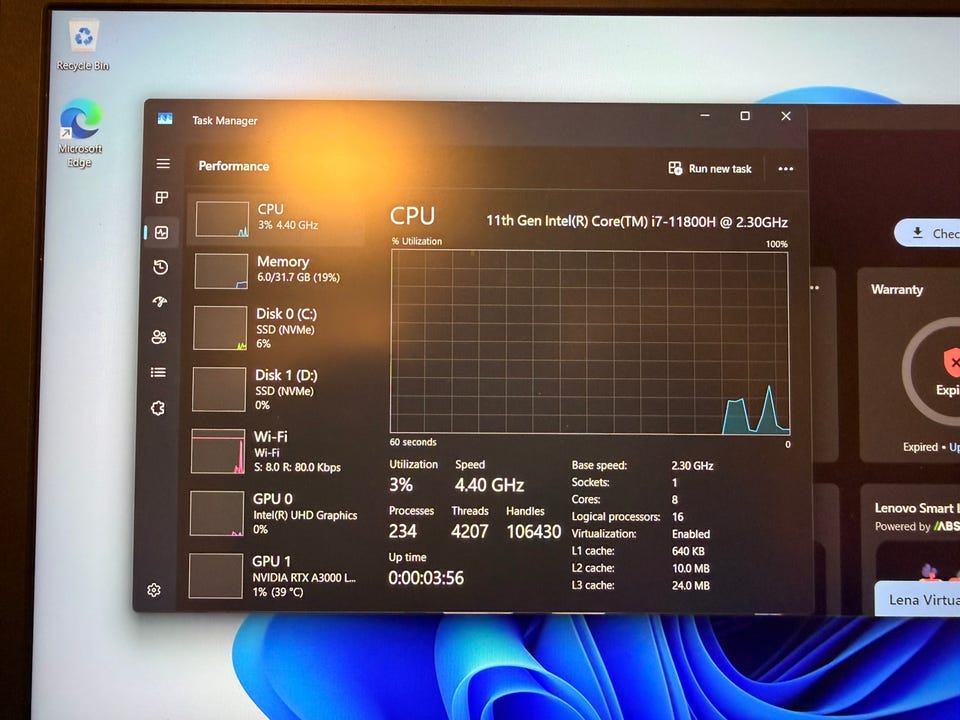
Task: Select the Memory performance item
Action: [276, 271]
